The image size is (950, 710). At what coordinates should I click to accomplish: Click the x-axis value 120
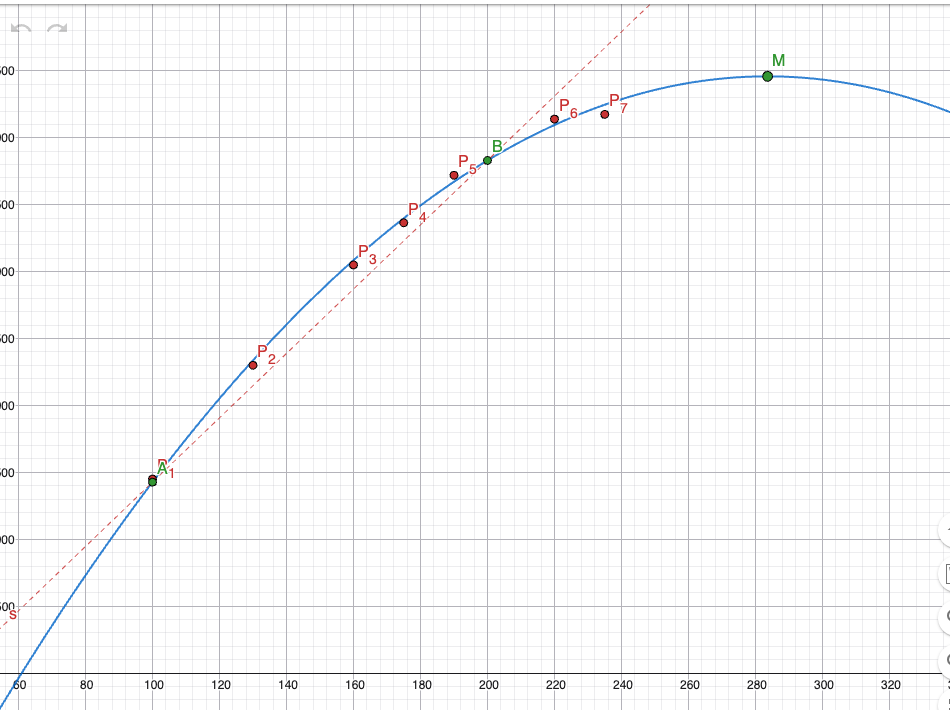click(221, 685)
